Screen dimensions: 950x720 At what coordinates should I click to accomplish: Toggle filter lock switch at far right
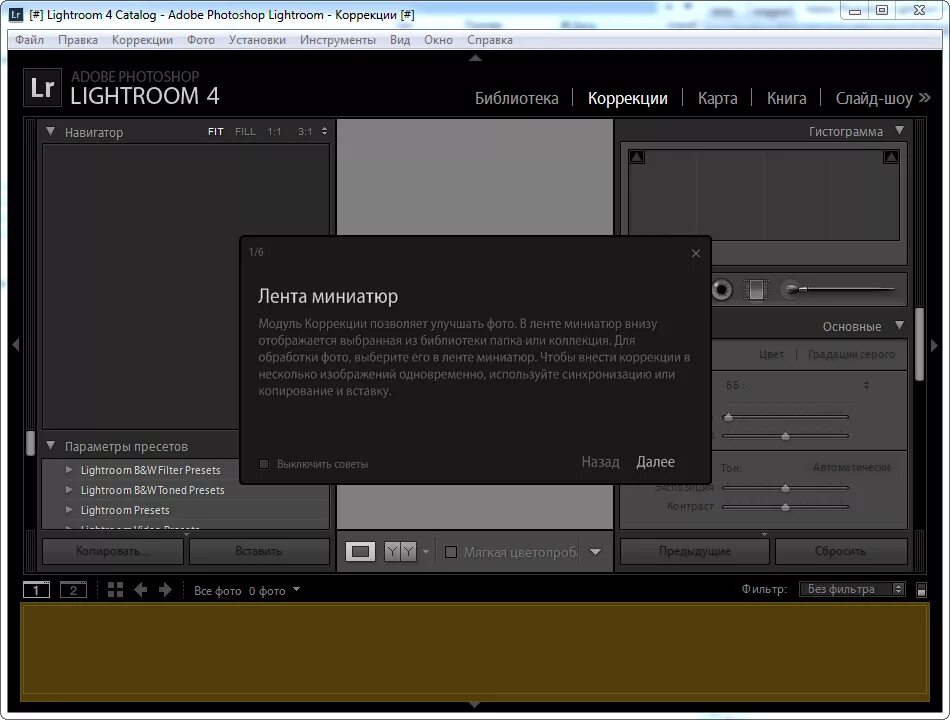(921, 590)
